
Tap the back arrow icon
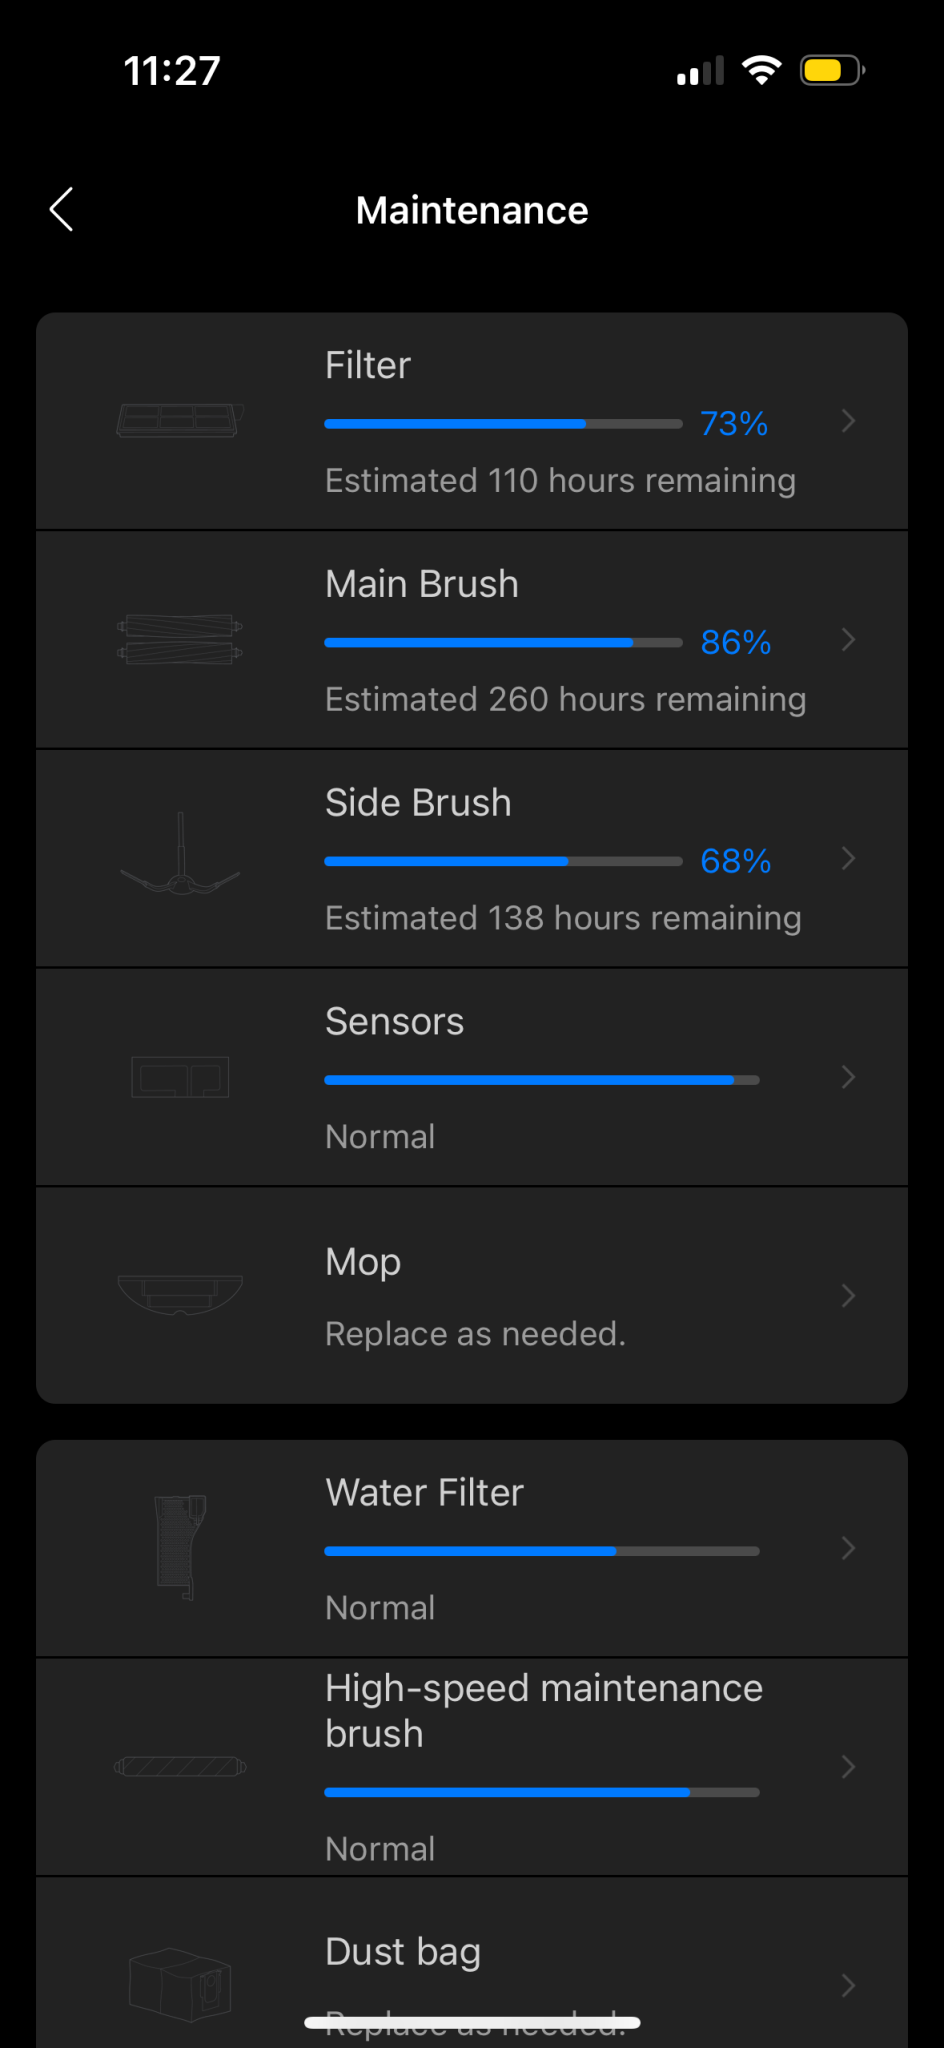[x=62, y=209]
